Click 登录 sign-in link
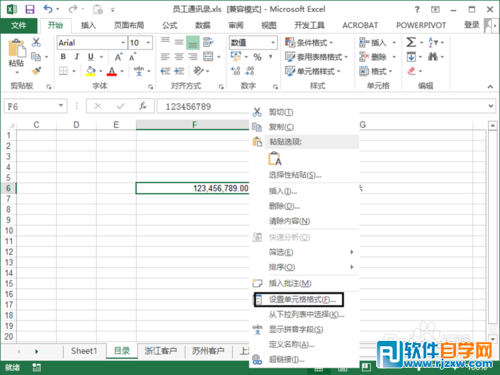 [x=472, y=25]
